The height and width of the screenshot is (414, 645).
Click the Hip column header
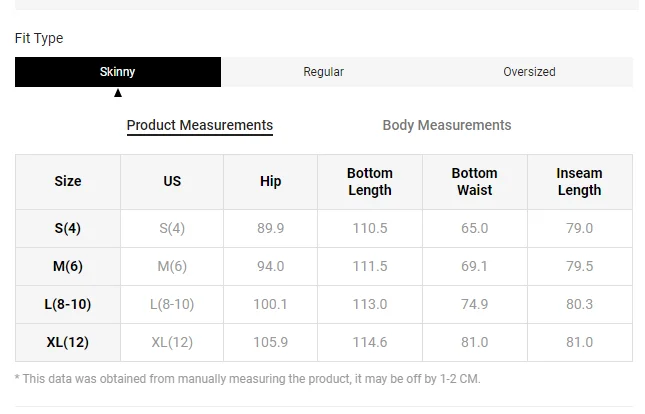coord(271,181)
